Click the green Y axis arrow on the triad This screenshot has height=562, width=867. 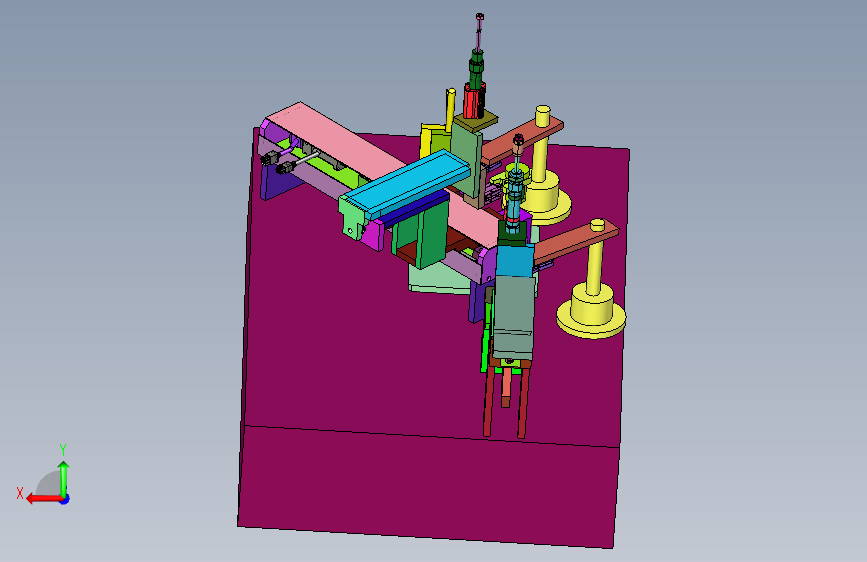[64, 479]
